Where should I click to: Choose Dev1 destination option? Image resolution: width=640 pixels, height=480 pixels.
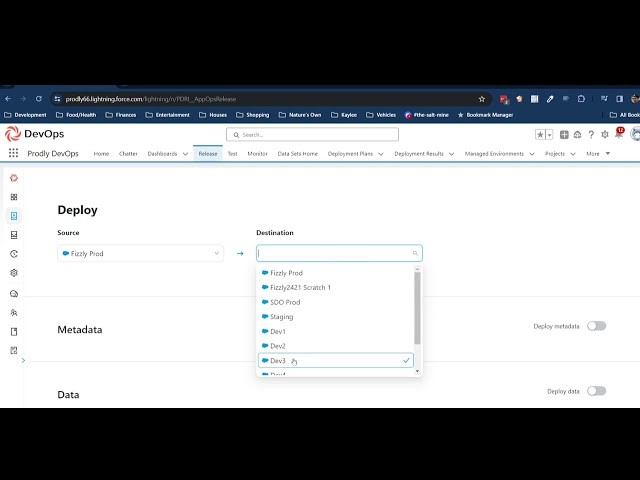pyautogui.click(x=336, y=331)
